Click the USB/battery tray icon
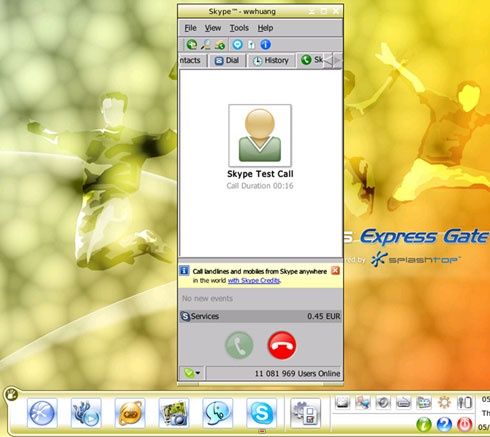The image size is (490, 437). [465, 402]
